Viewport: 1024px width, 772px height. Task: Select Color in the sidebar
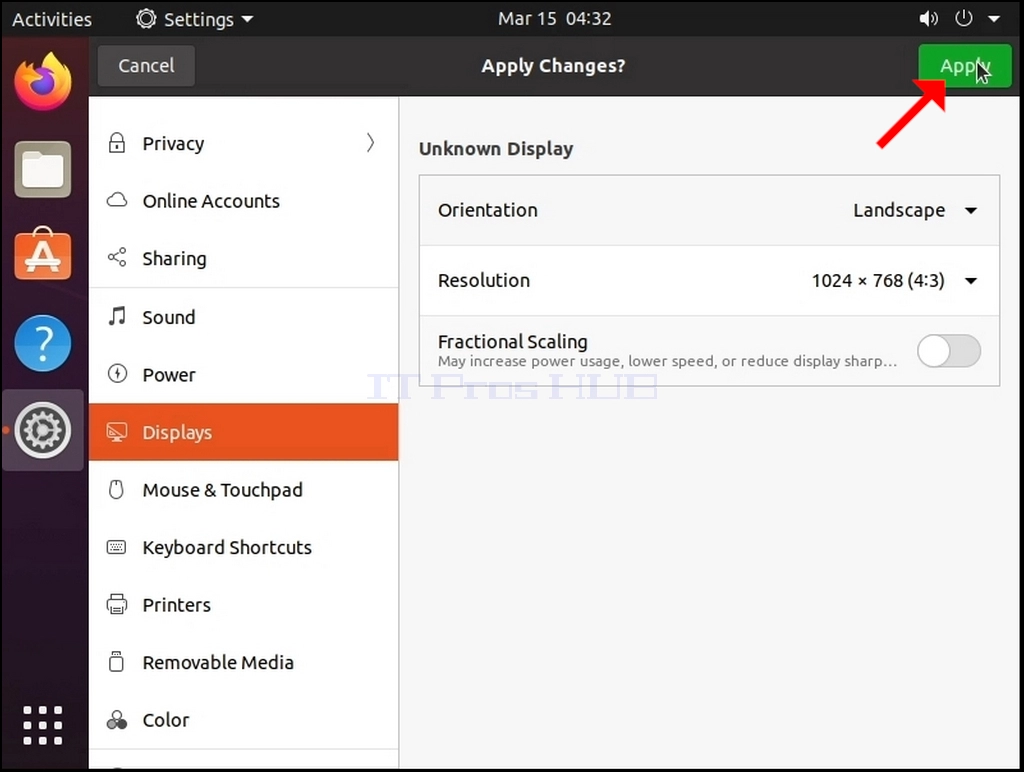coord(244,719)
